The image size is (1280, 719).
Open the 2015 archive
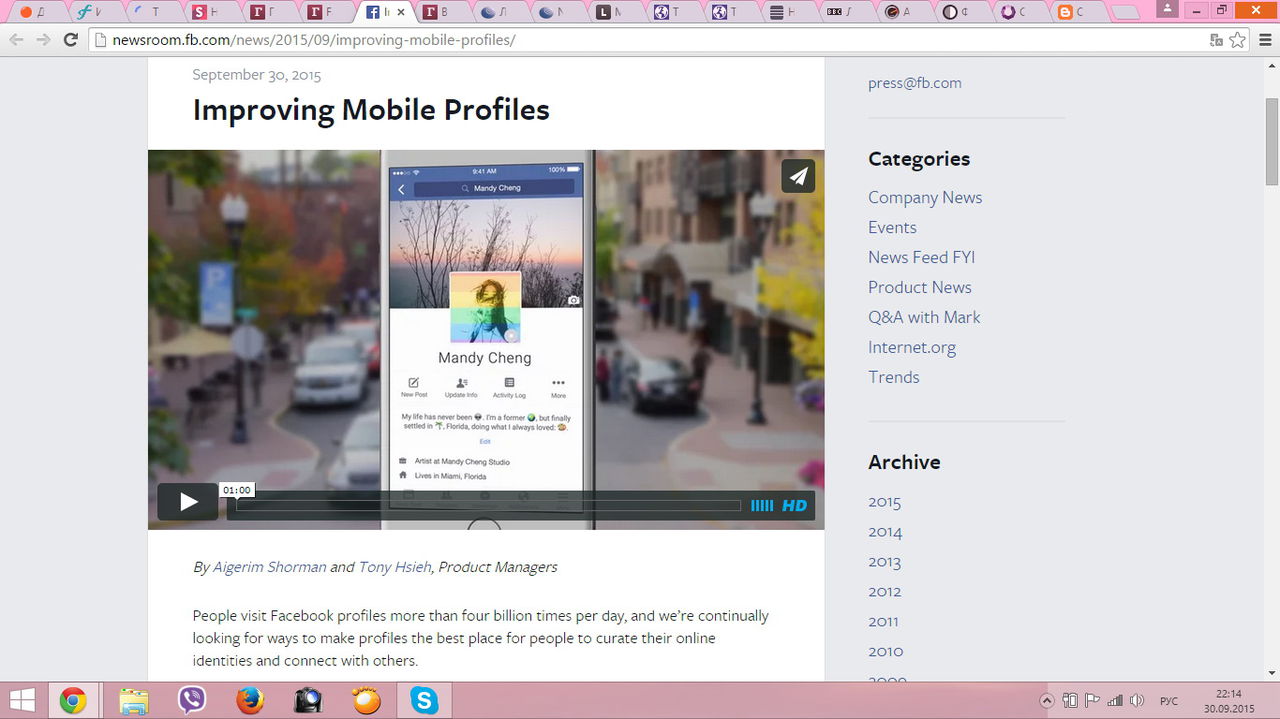[x=885, y=501]
